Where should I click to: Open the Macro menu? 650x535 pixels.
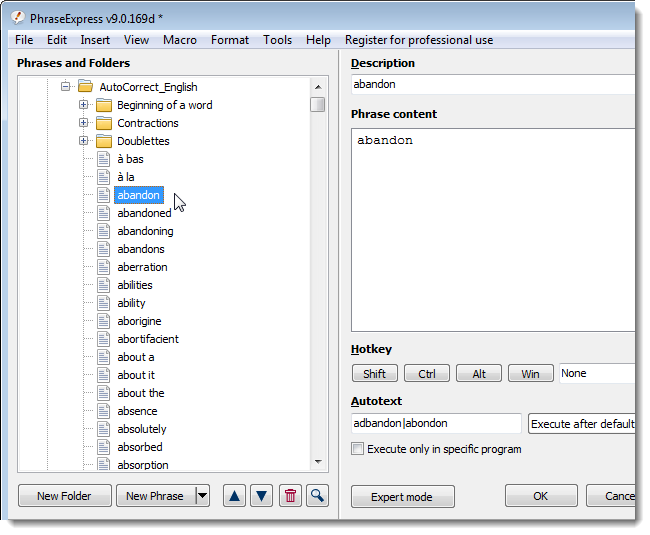click(x=180, y=40)
